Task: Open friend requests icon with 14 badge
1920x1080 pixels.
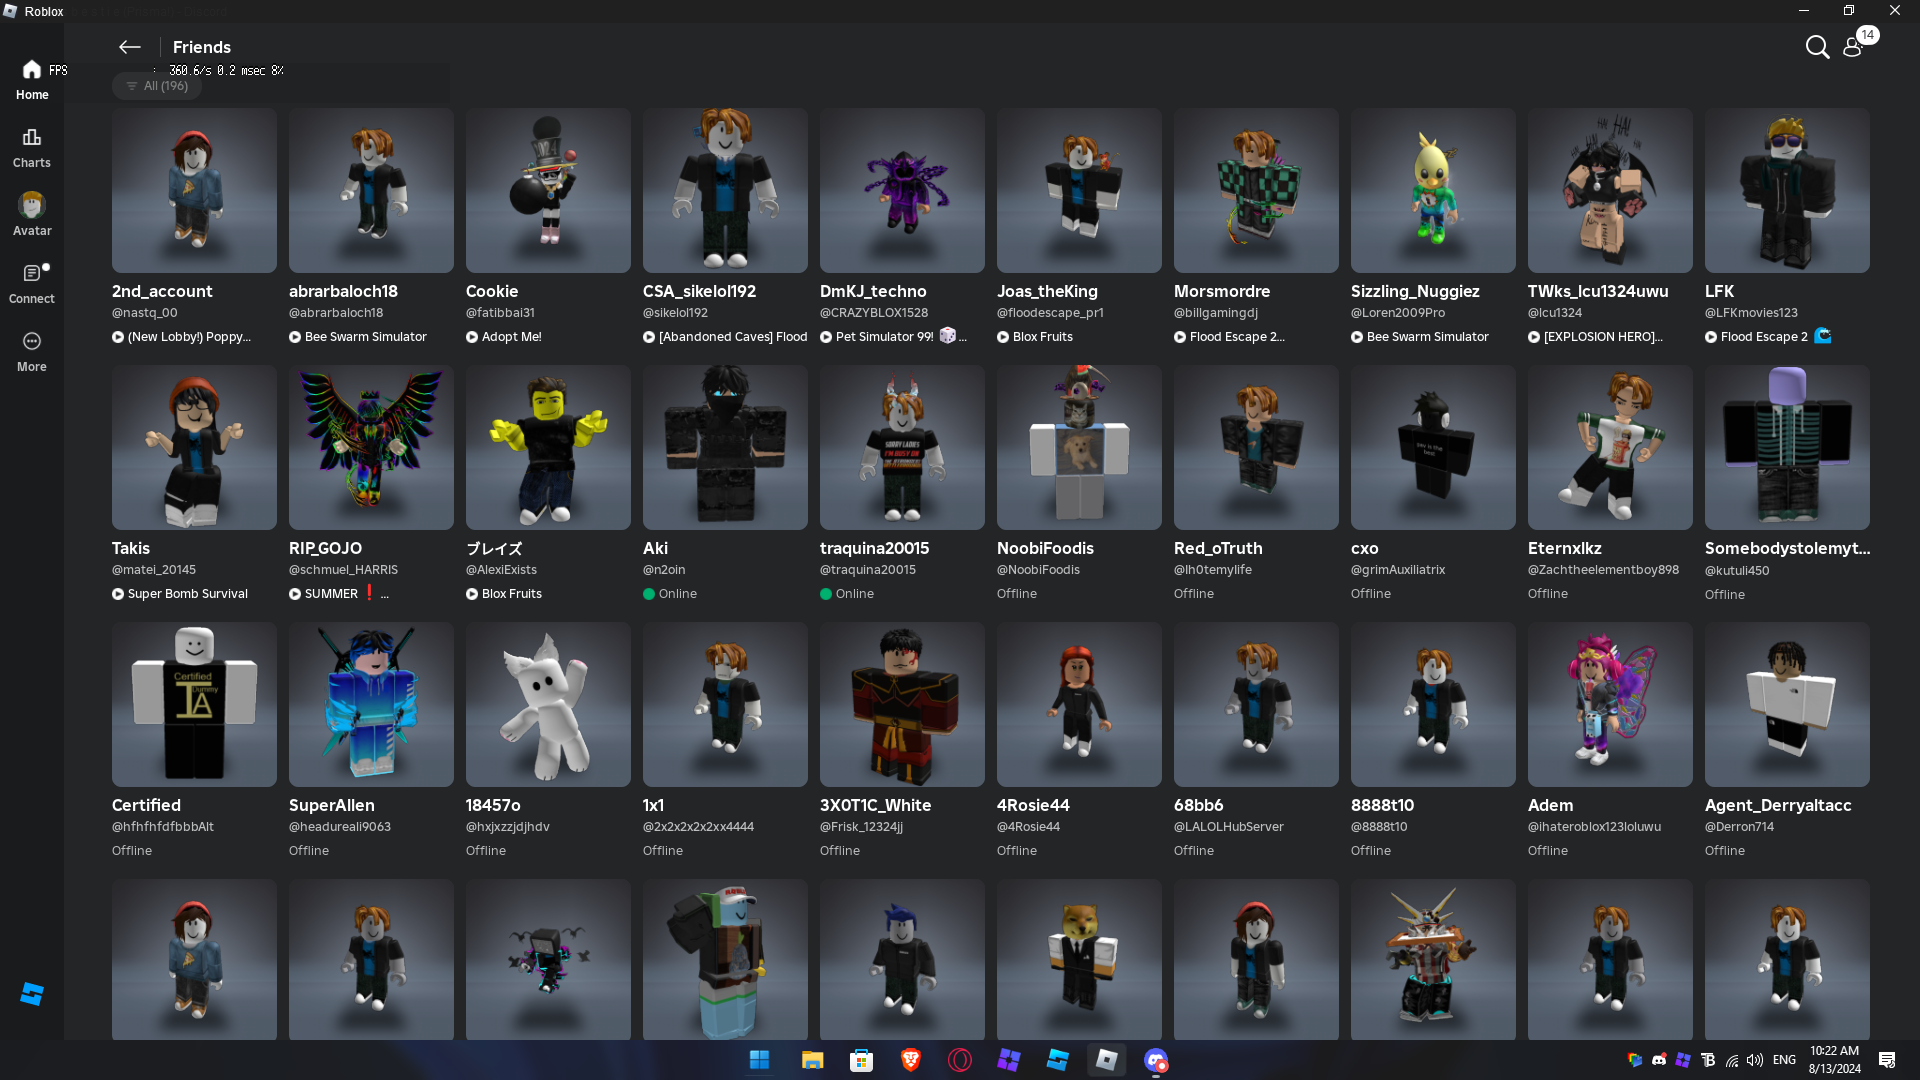Action: [1853, 47]
